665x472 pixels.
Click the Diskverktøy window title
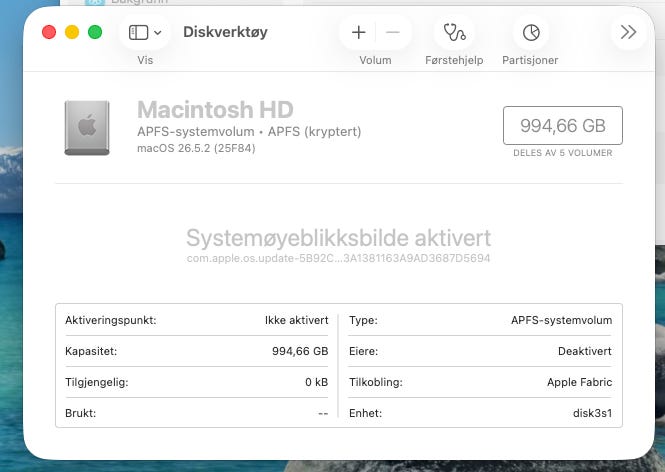pyautogui.click(x=225, y=32)
